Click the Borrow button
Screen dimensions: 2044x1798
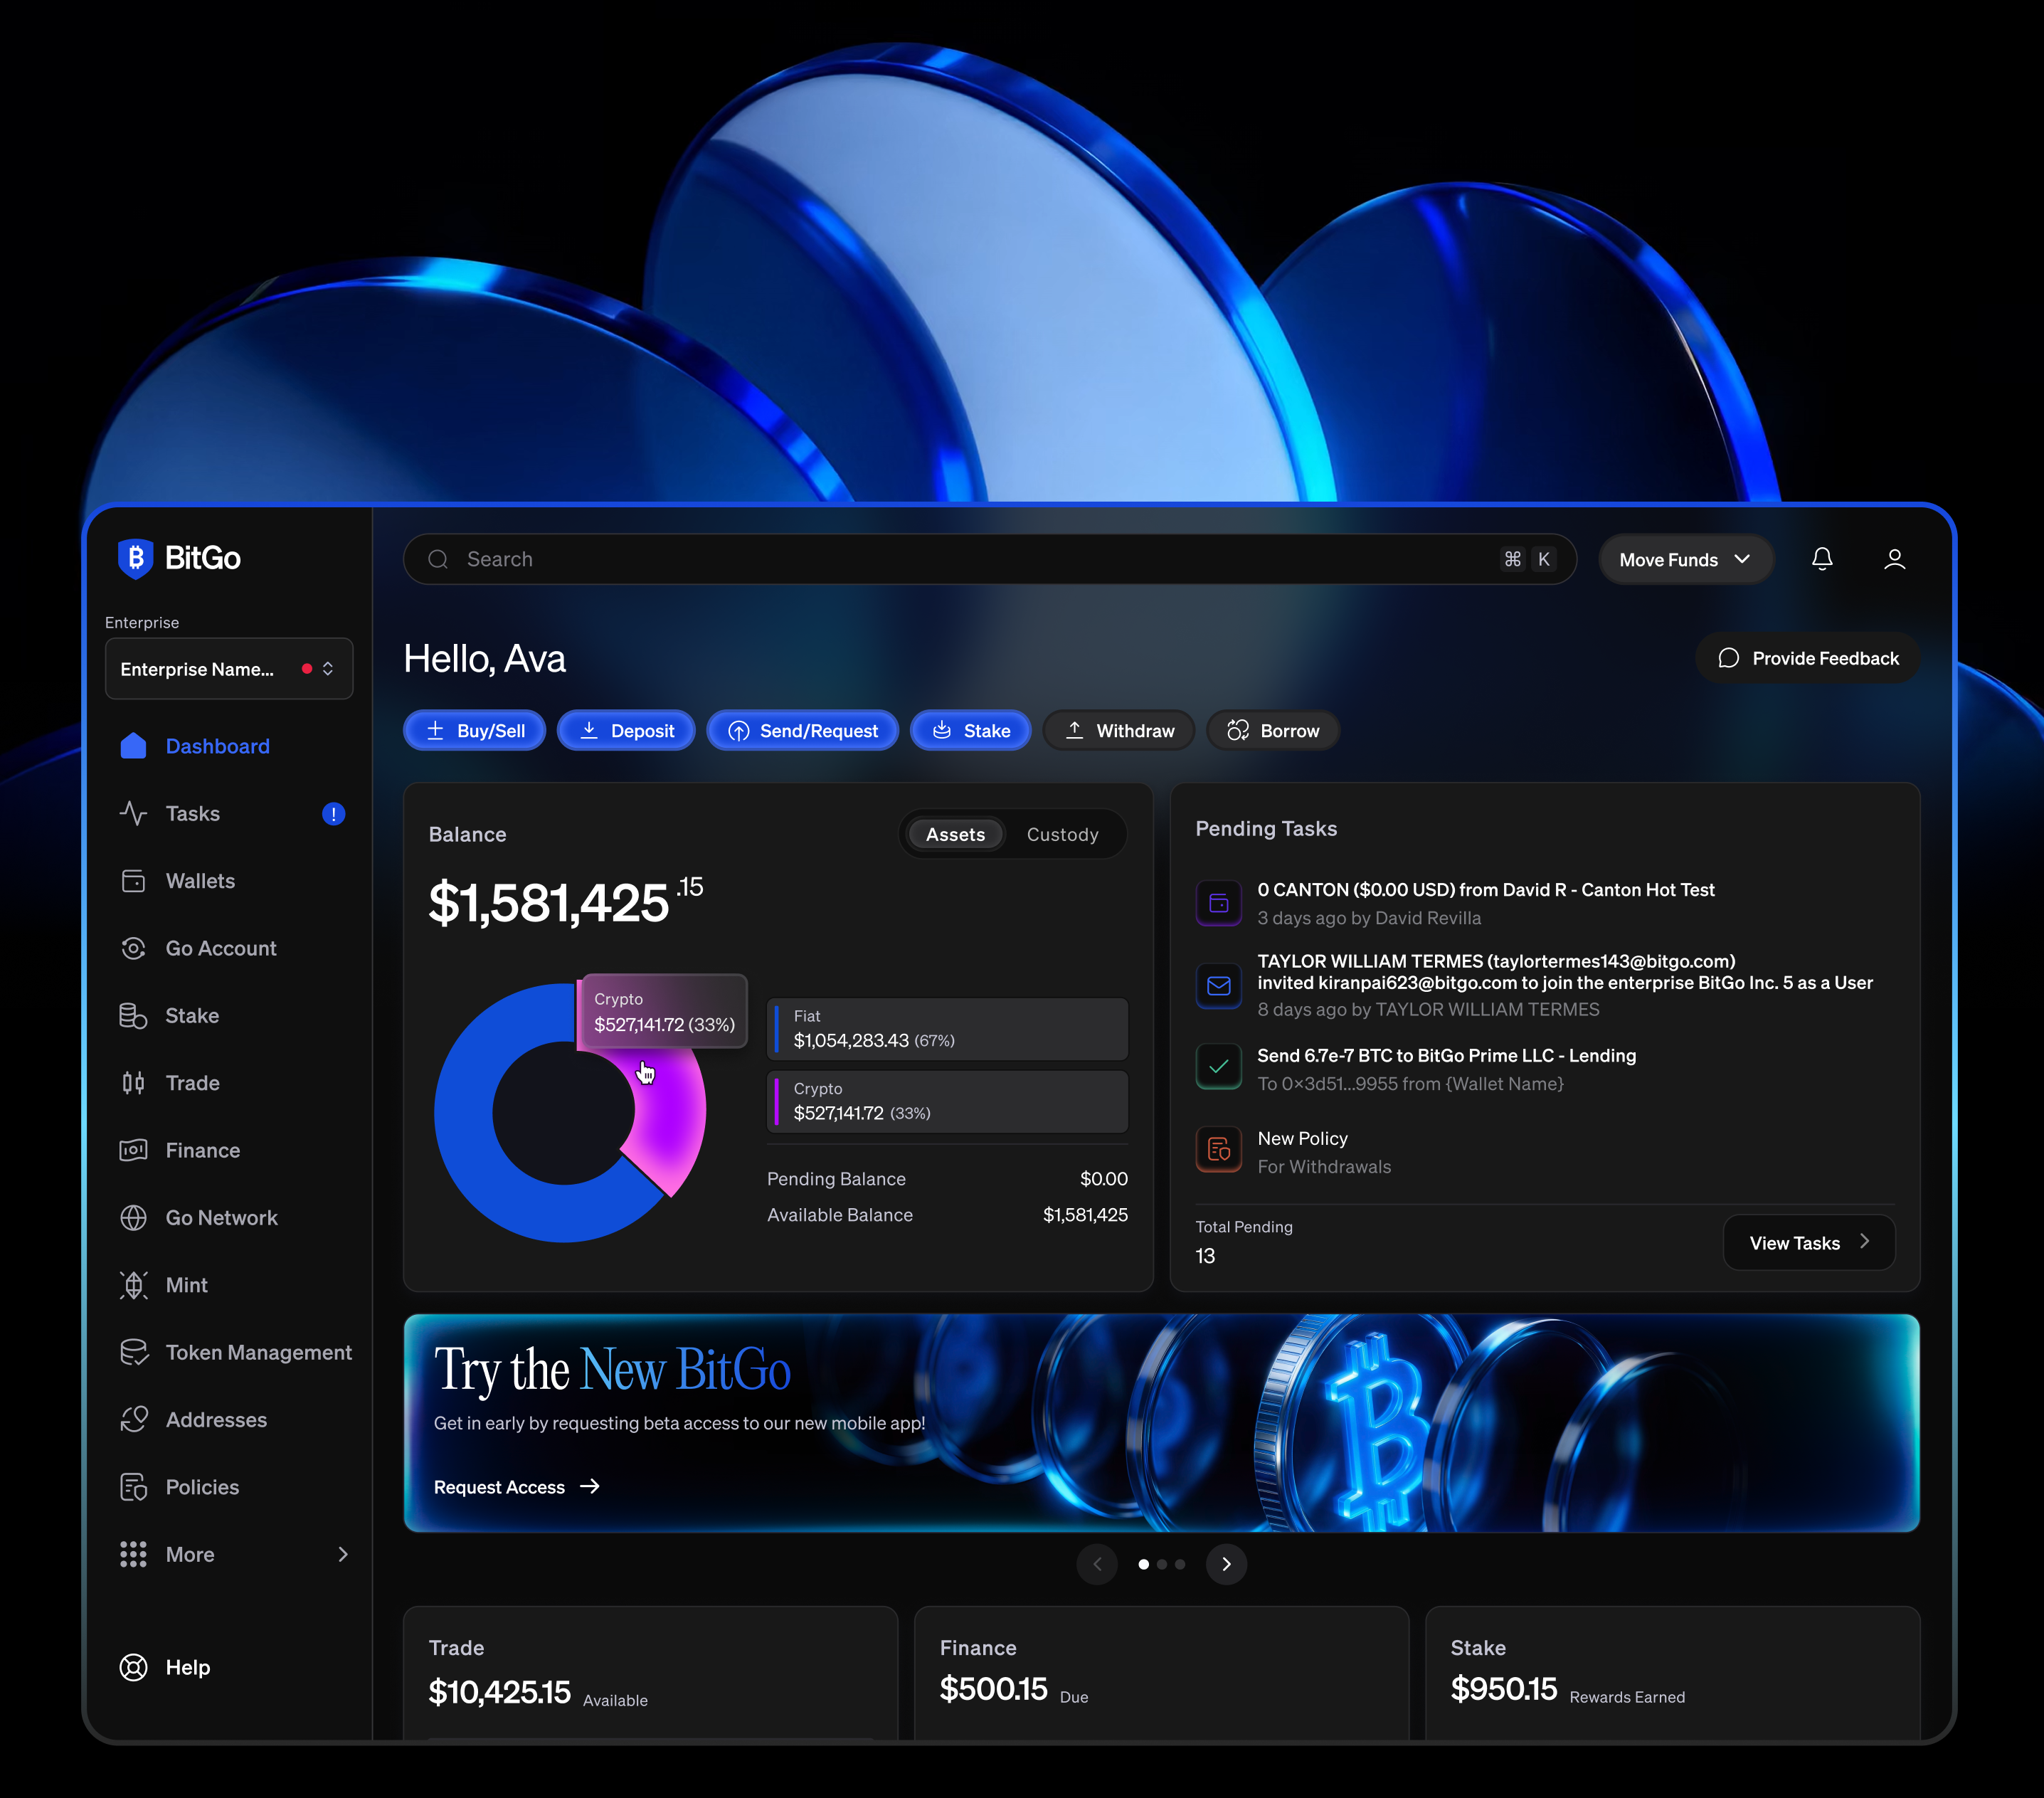[x=1273, y=730]
